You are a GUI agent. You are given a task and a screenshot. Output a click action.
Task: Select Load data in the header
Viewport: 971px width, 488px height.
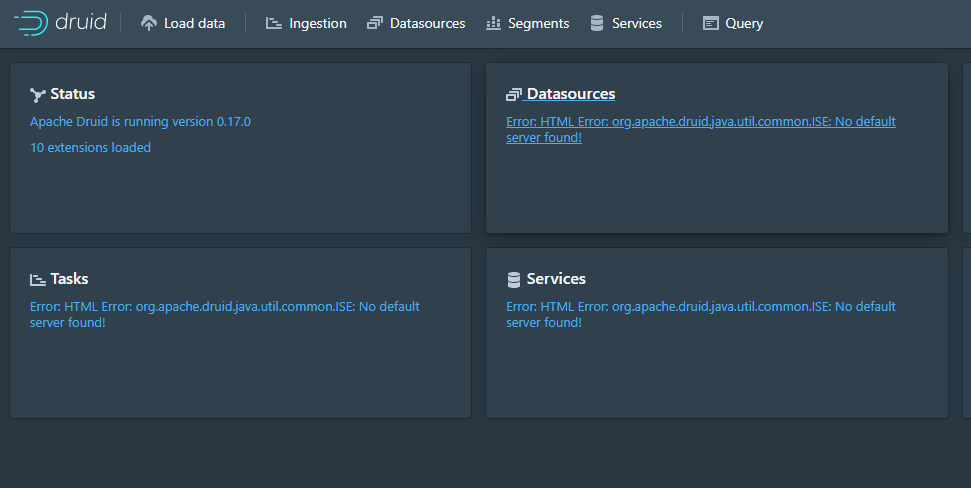pyautogui.click(x=194, y=23)
